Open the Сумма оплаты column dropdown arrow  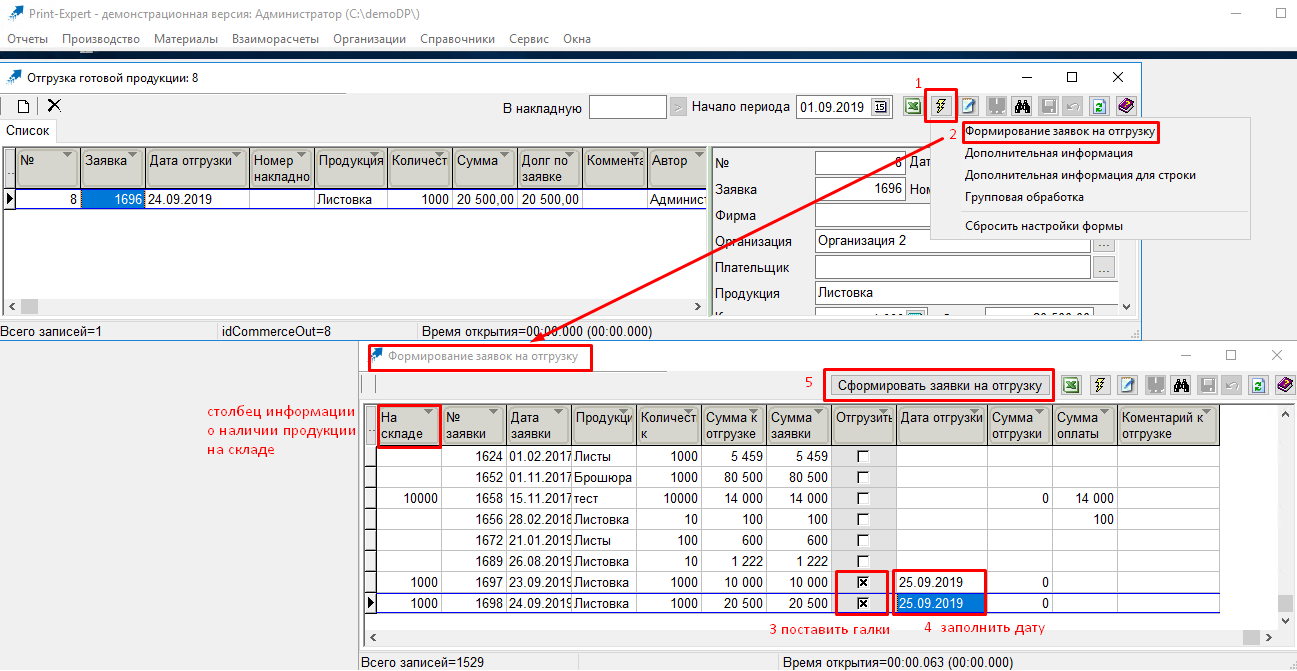tap(1104, 413)
